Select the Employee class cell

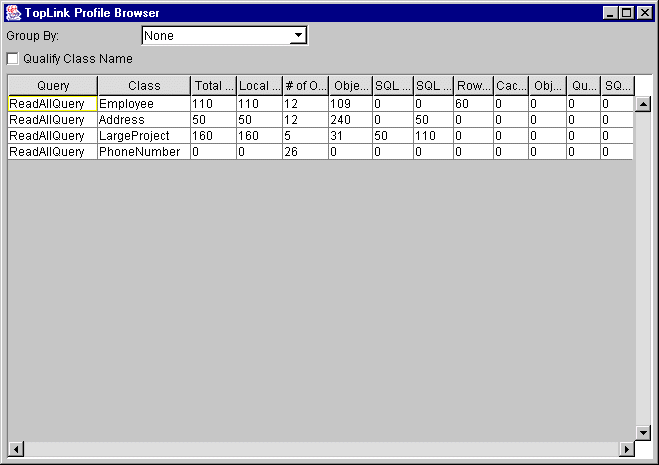click(x=144, y=104)
